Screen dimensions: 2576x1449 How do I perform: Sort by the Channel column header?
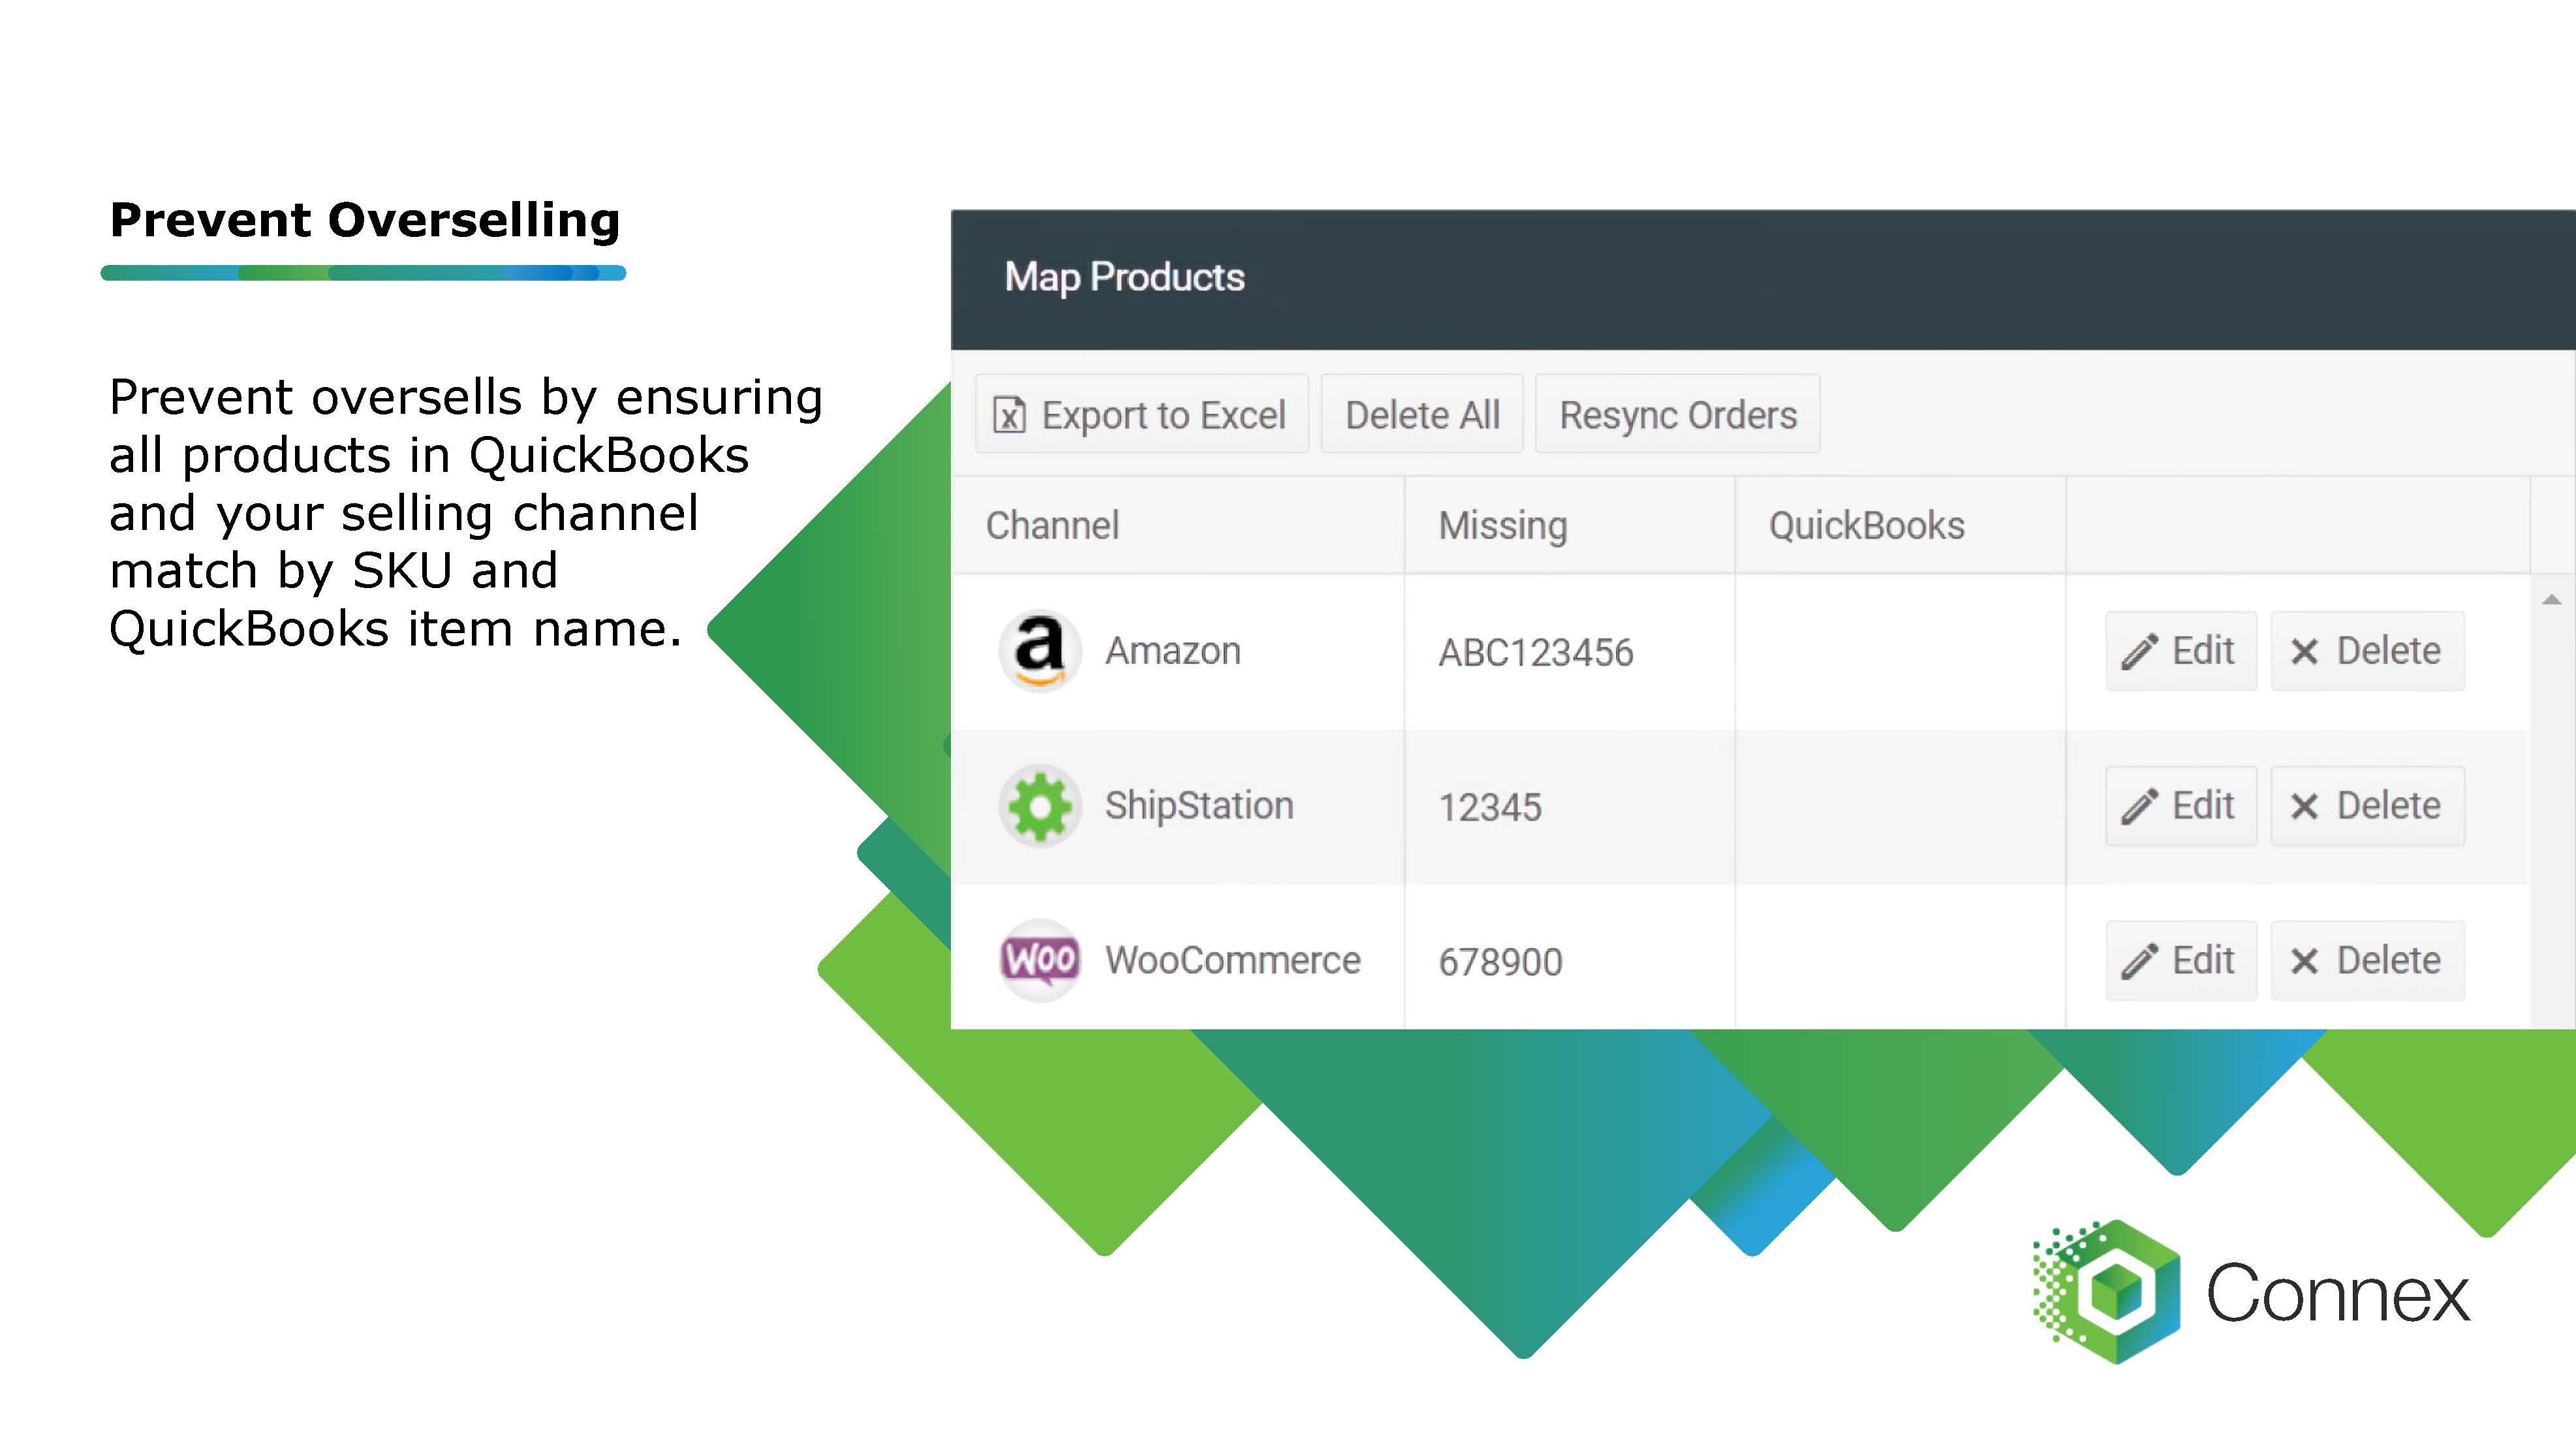tap(1052, 525)
